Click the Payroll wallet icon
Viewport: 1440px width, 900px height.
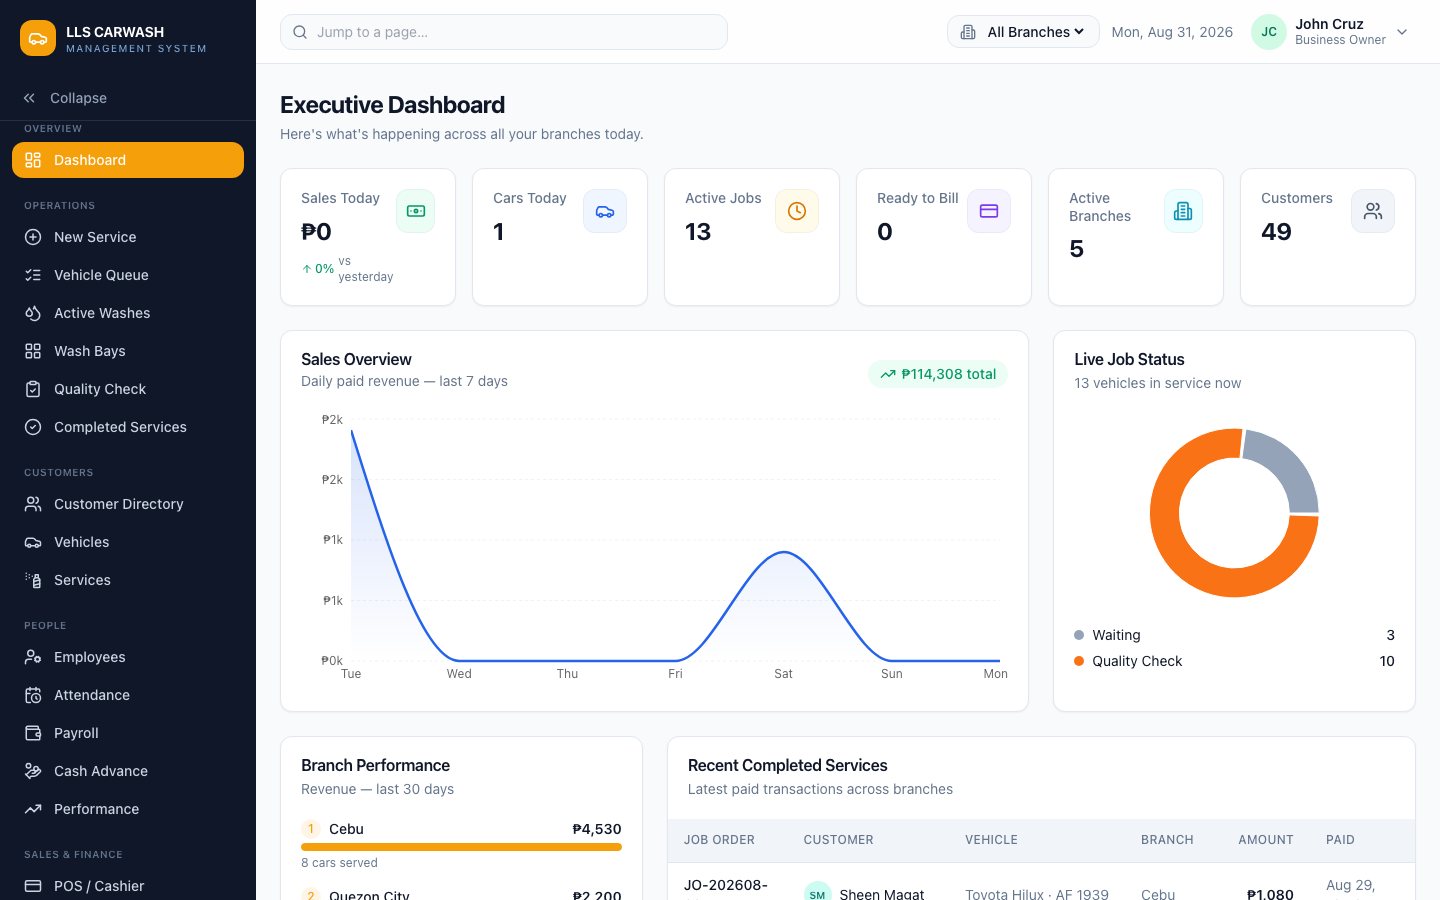click(33, 733)
